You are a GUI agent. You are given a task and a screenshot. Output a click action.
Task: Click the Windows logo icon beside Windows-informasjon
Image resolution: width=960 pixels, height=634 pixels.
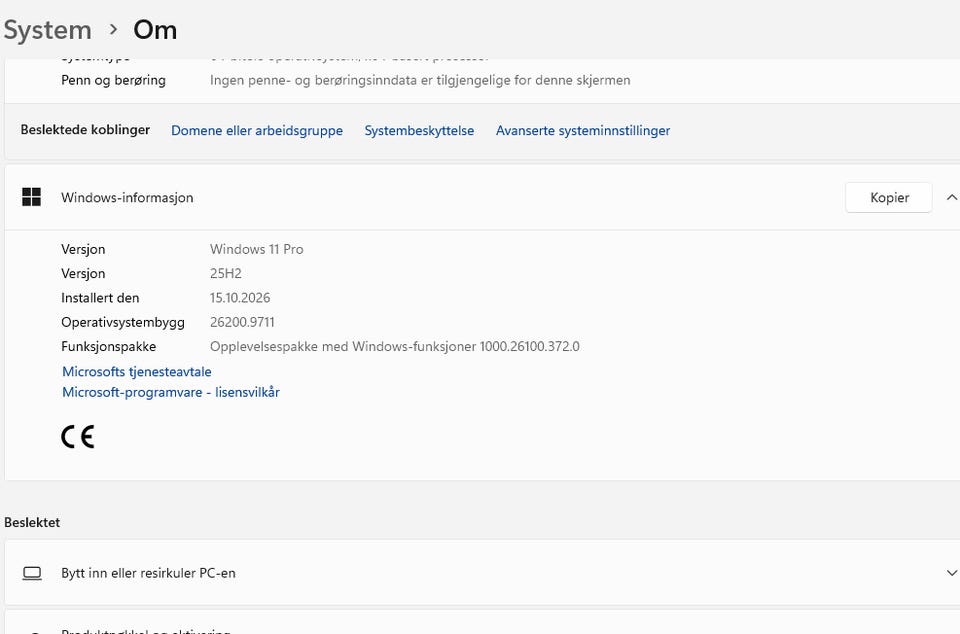(31, 197)
